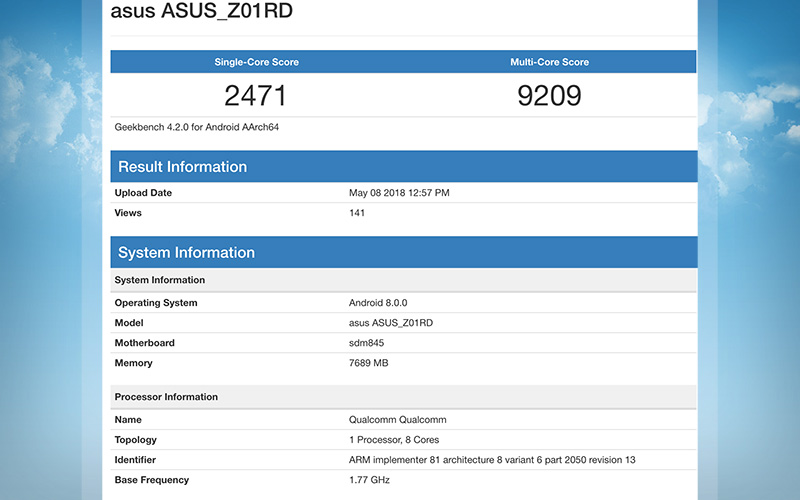
Task: Select the Single-Core Score header
Action: click(x=257, y=62)
